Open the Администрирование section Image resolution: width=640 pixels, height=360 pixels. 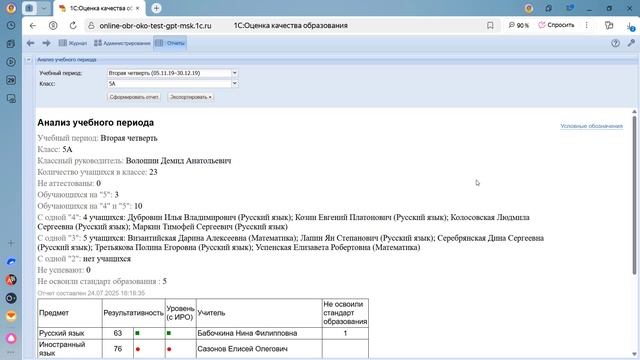coord(122,43)
